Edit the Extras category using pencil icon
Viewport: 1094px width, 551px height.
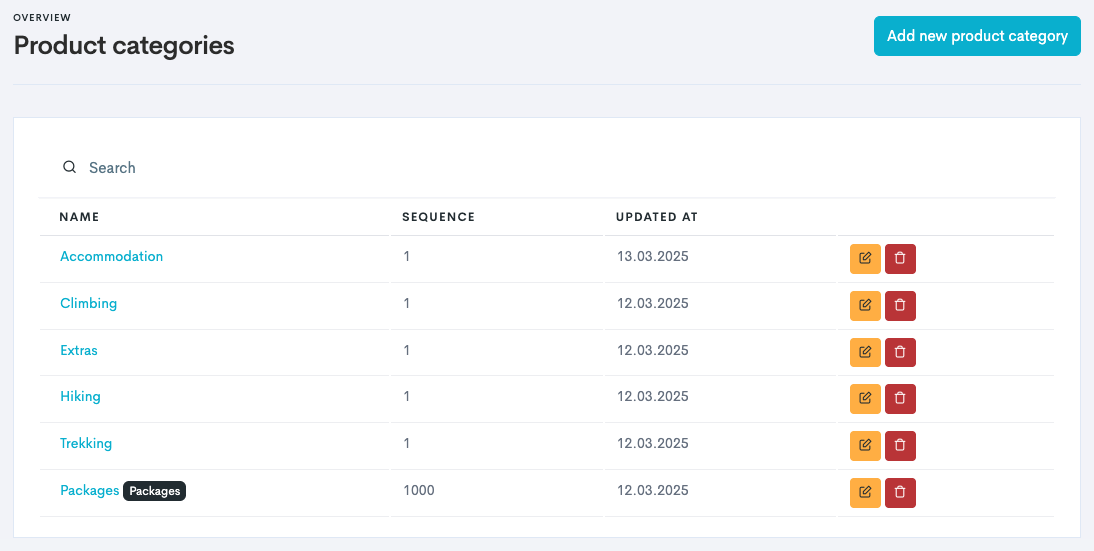coord(865,352)
